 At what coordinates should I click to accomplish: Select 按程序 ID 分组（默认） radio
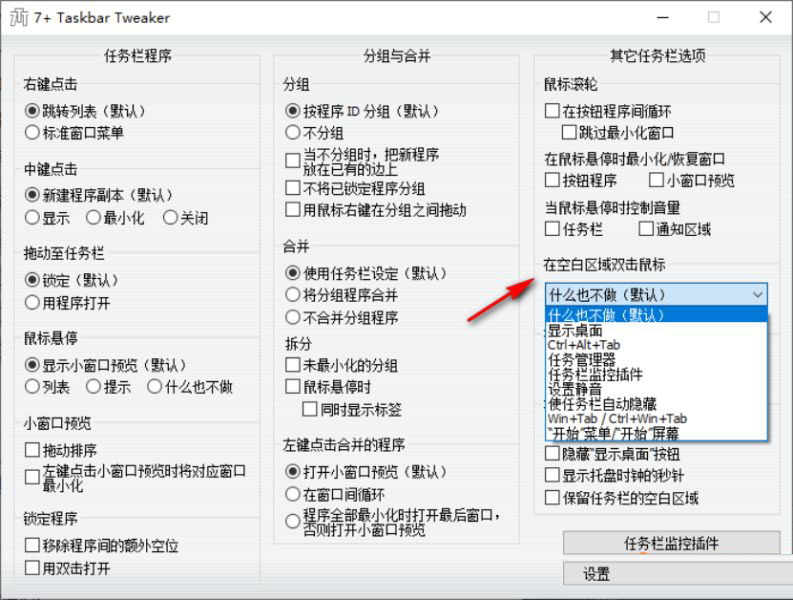pos(292,111)
